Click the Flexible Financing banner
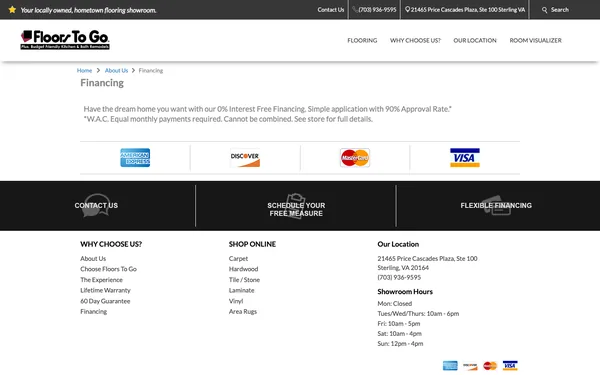600x375 pixels. (x=496, y=205)
